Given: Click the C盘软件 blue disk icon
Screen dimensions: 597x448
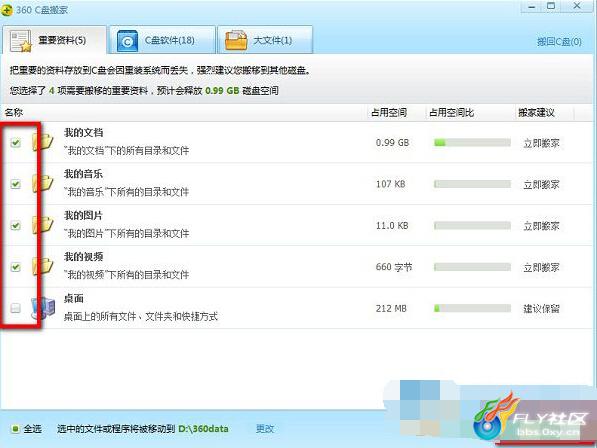Looking at the screenshot, I should click(127, 41).
